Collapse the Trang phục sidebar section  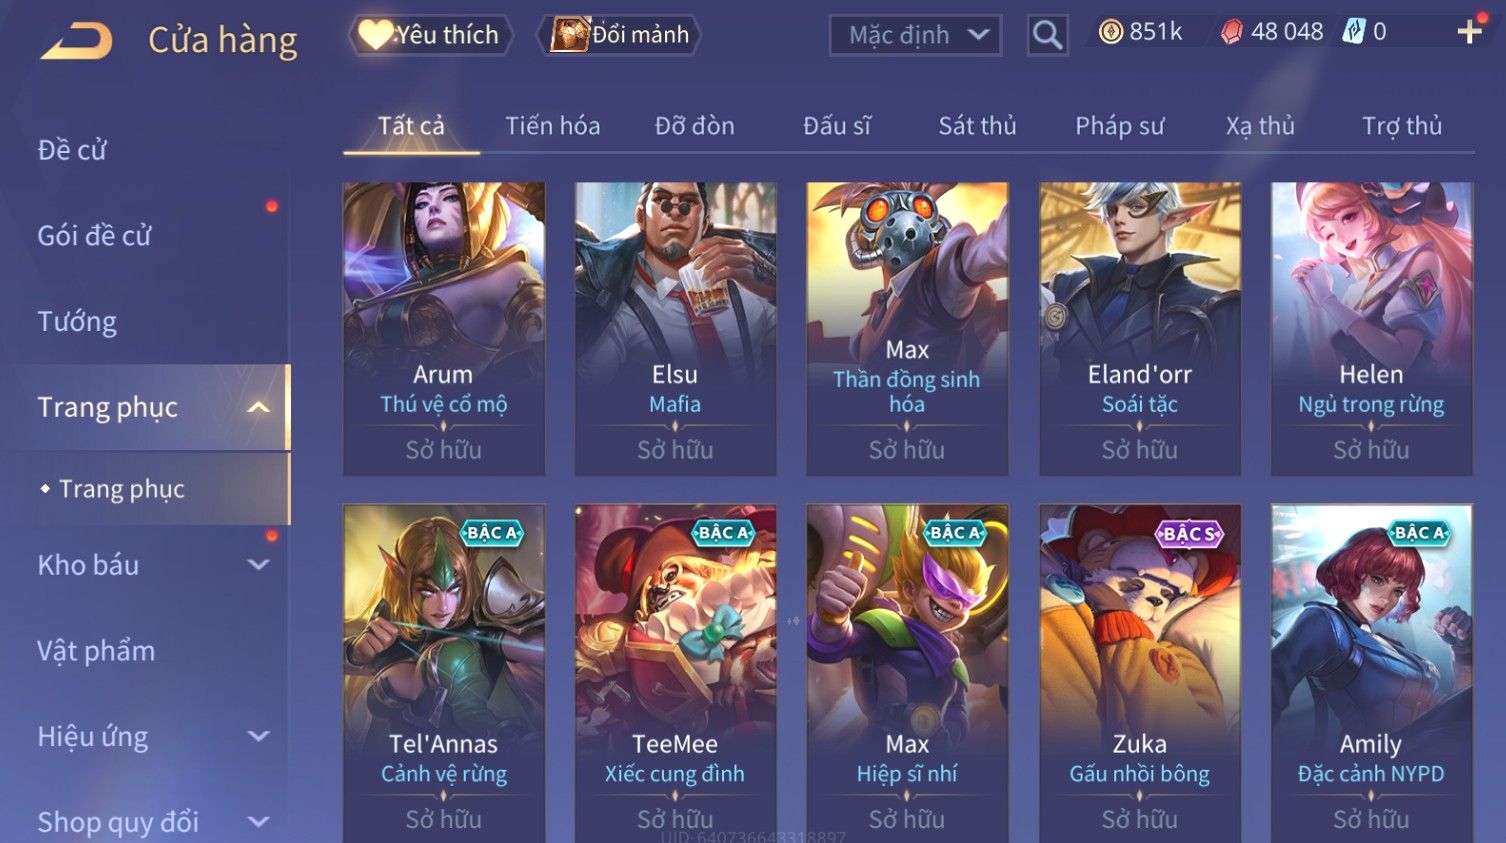pyautogui.click(x=258, y=407)
